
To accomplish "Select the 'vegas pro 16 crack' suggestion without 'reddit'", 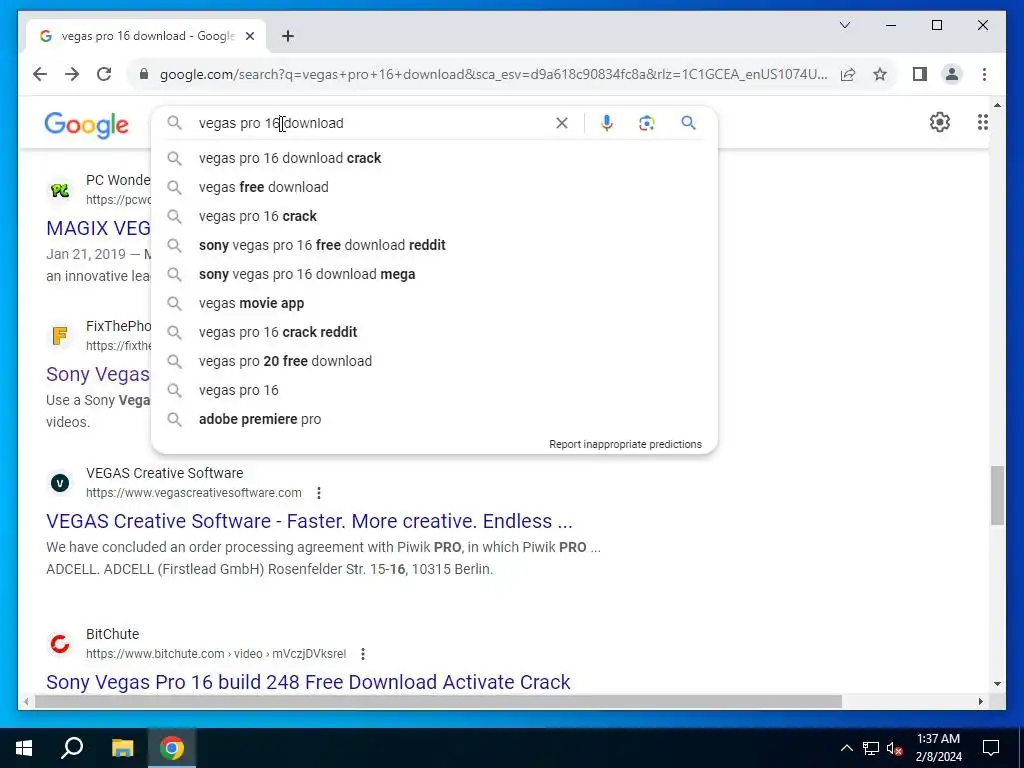I will [x=434, y=216].
